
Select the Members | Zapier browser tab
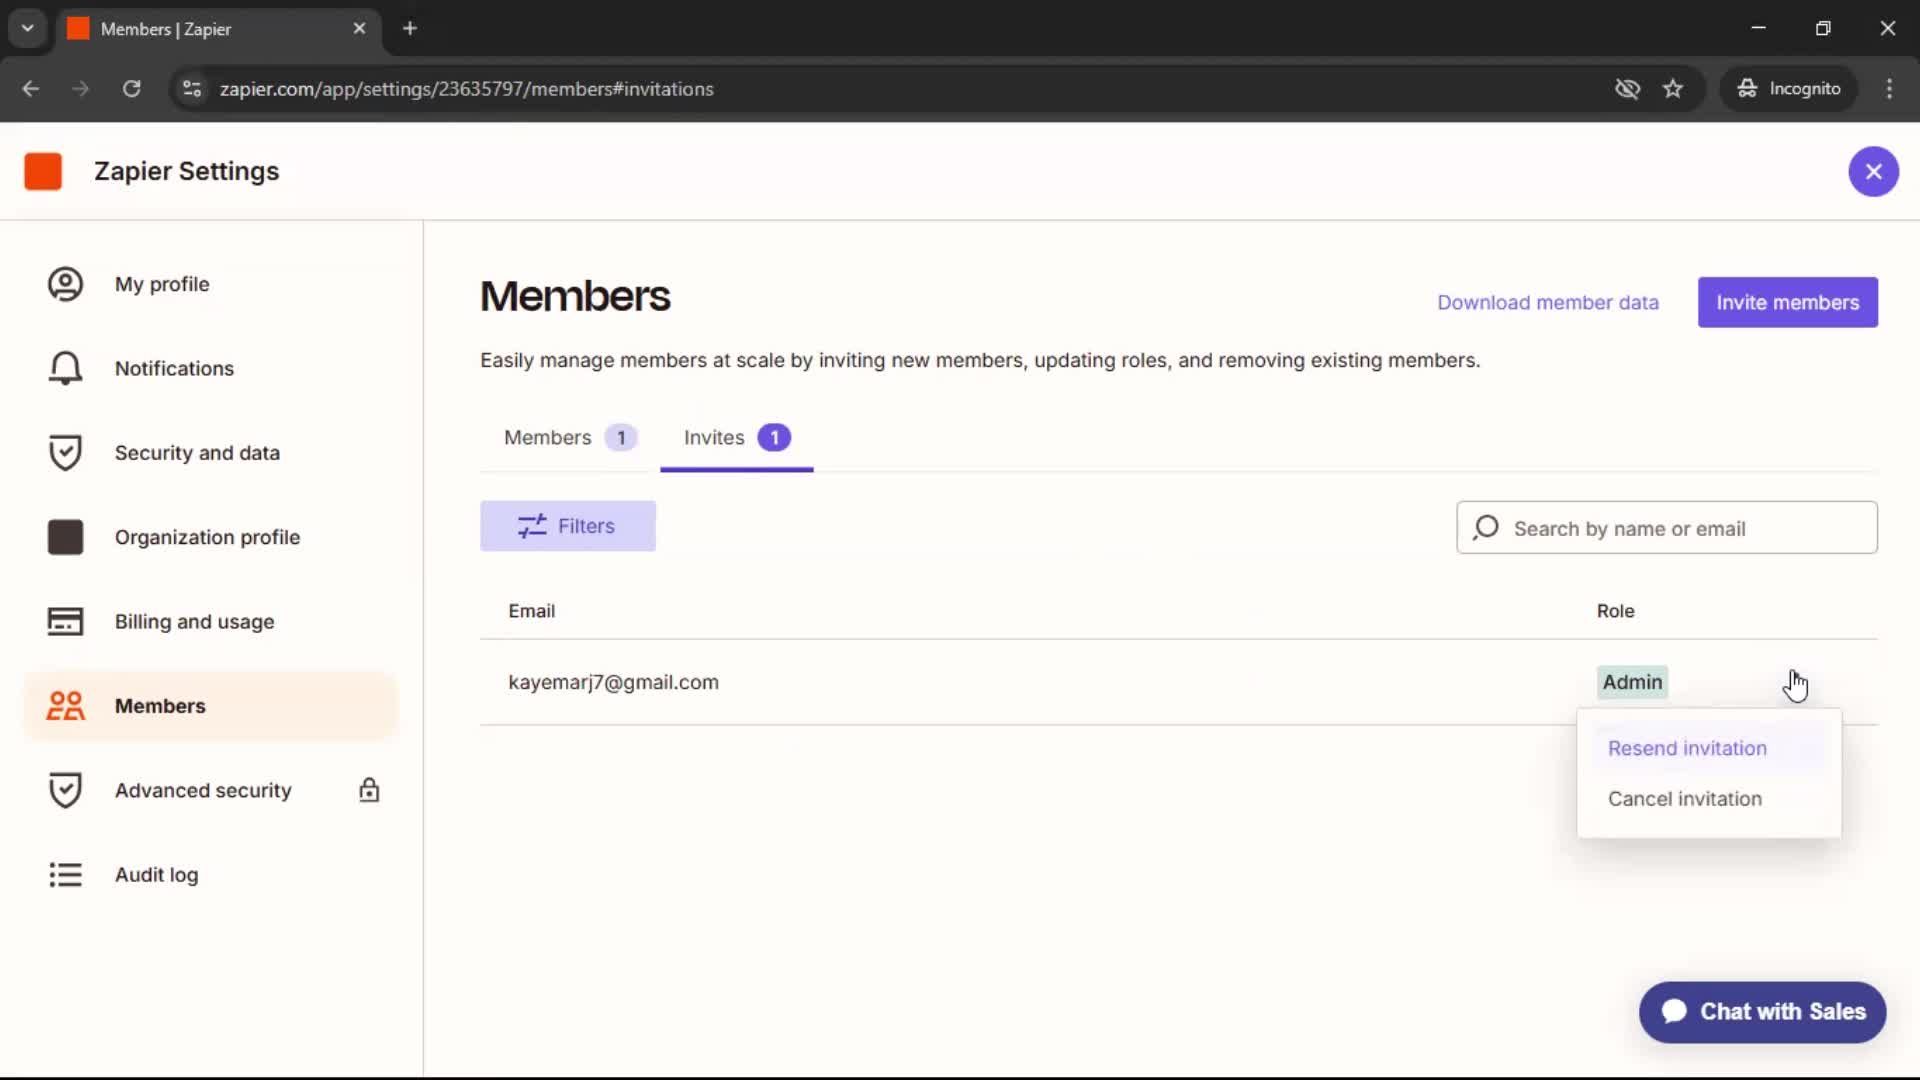pos(218,29)
